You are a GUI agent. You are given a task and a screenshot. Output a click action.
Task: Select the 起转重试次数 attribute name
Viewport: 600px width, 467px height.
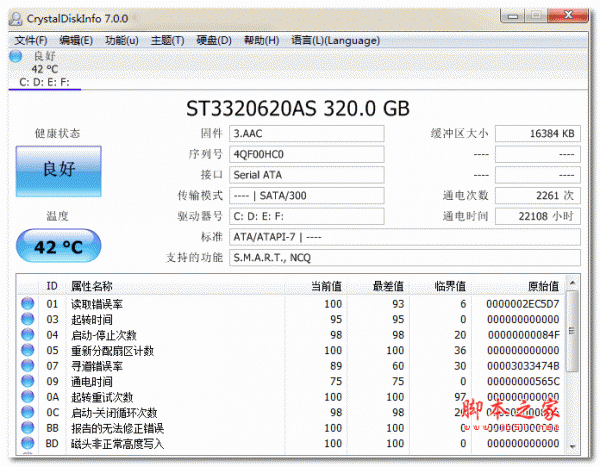(102, 397)
